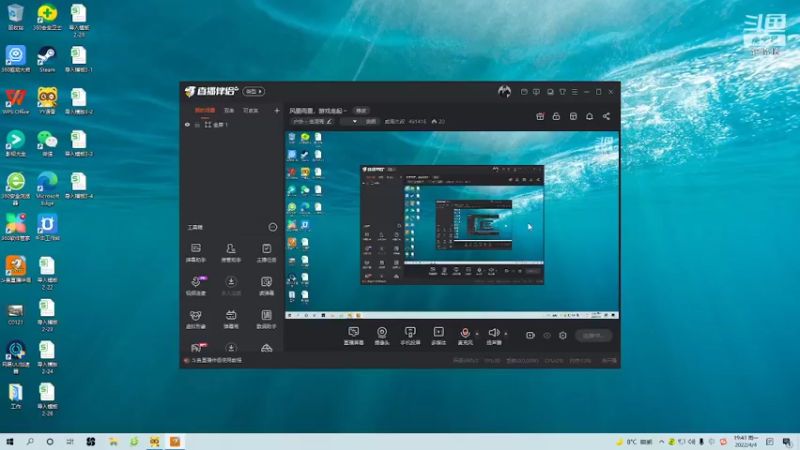Screen dimensions: 800x450
Task: Switch to the second scene tab
Action: click(229, 110)
